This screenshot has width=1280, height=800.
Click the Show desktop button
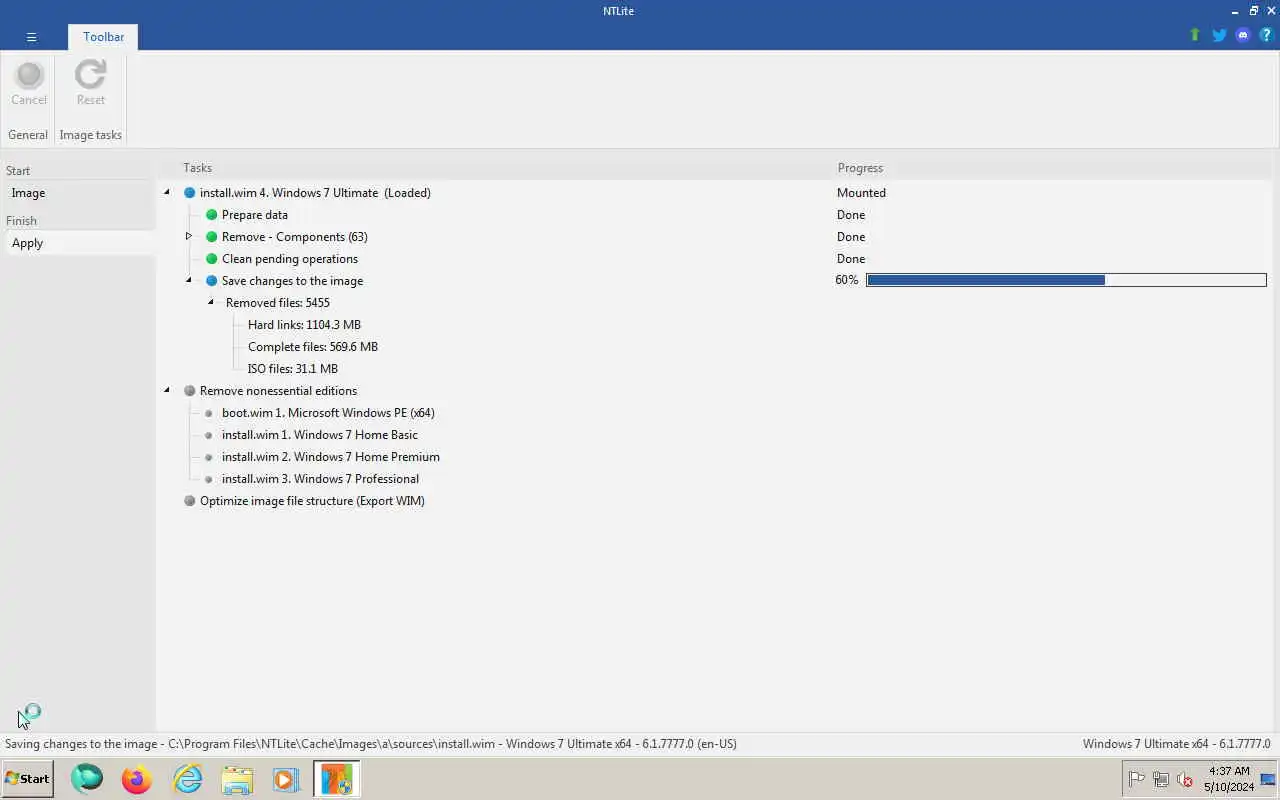tap(1268, 779)
